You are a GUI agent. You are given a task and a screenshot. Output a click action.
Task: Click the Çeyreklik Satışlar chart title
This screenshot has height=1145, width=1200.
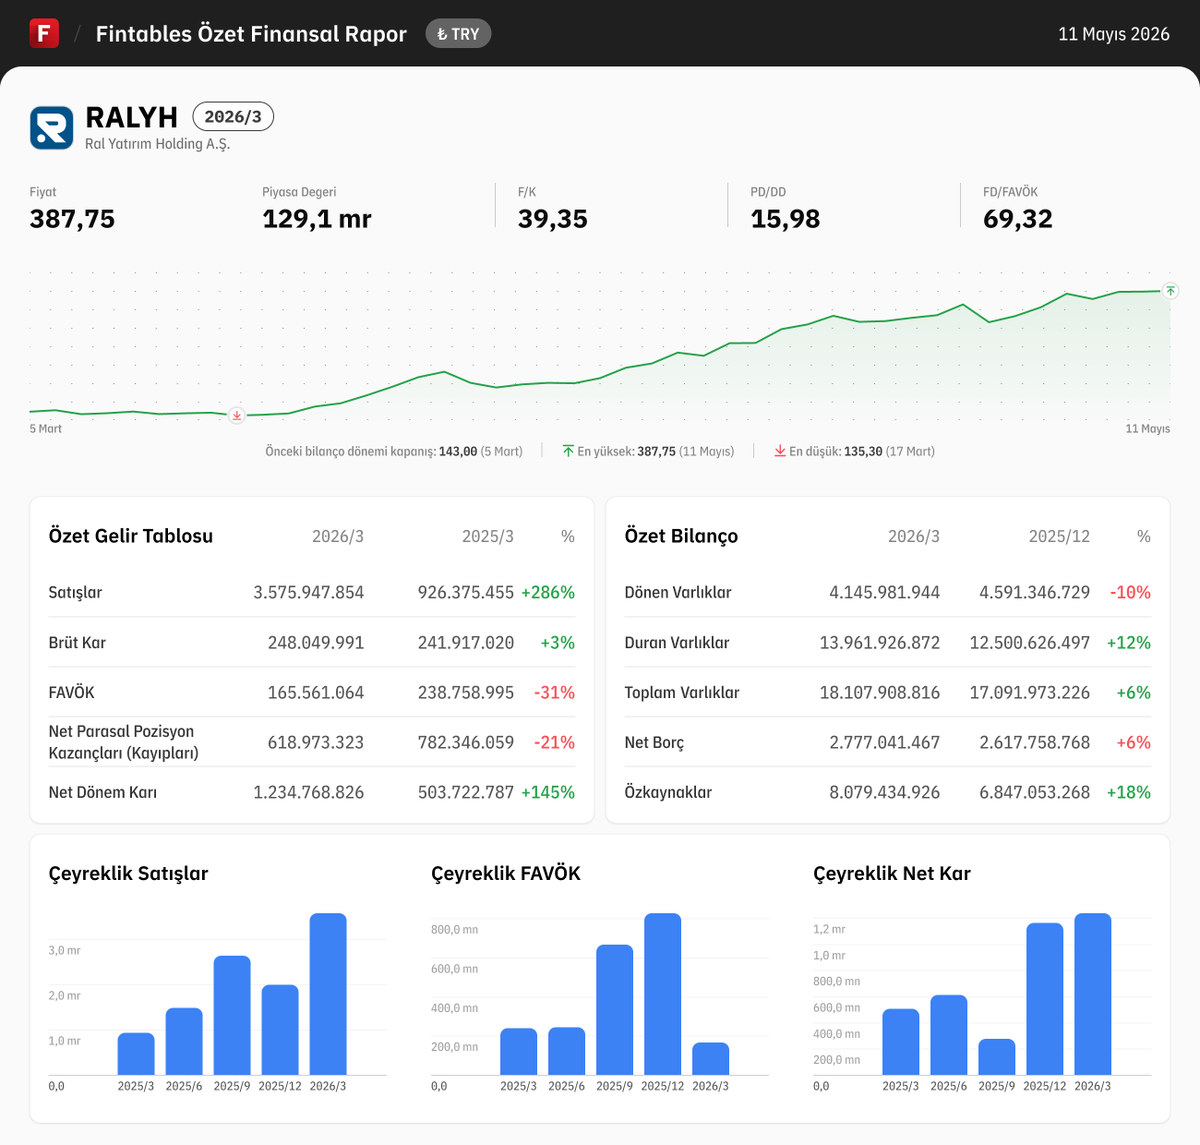129,873
